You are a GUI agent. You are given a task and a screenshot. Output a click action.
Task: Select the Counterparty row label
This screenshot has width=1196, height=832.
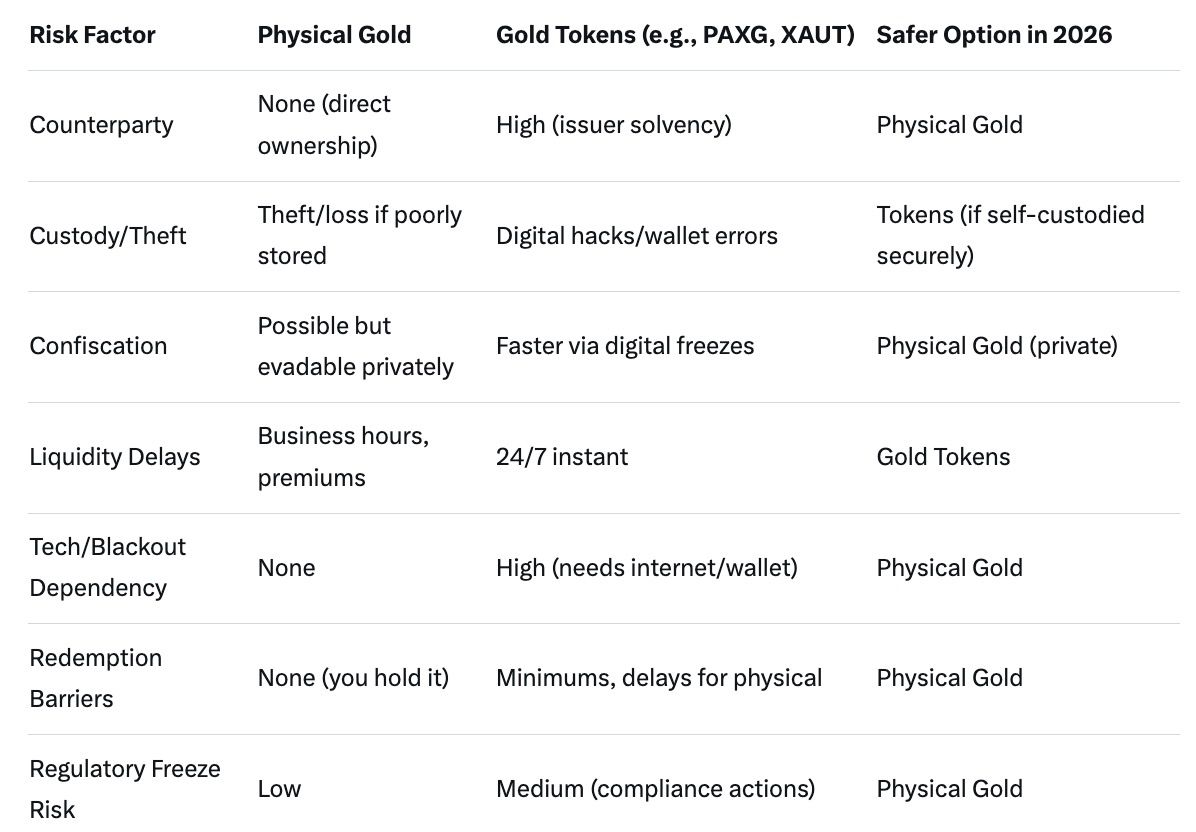[x=101, y=125]
